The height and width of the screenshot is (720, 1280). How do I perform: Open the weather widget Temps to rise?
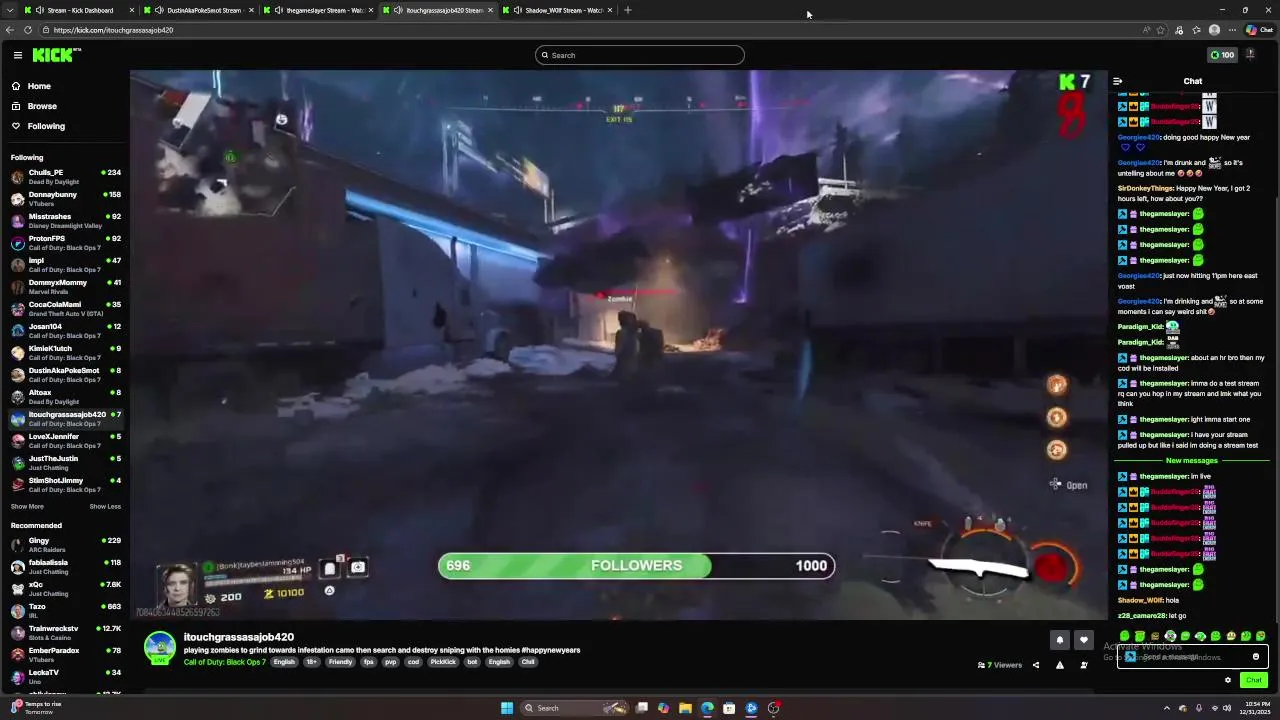click(35, 708)
